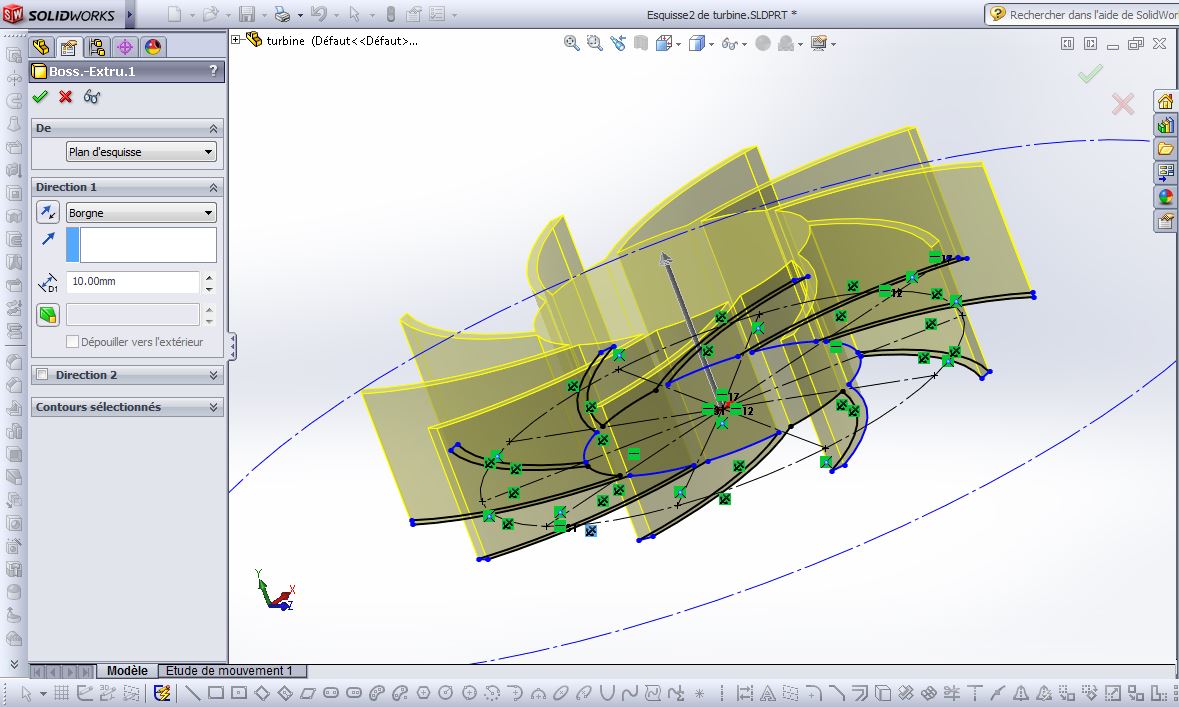Image resolution: width=1179 pixels, height=707 pixels.
Task: Select the Line sketch tool
Action: click(192, 693)
